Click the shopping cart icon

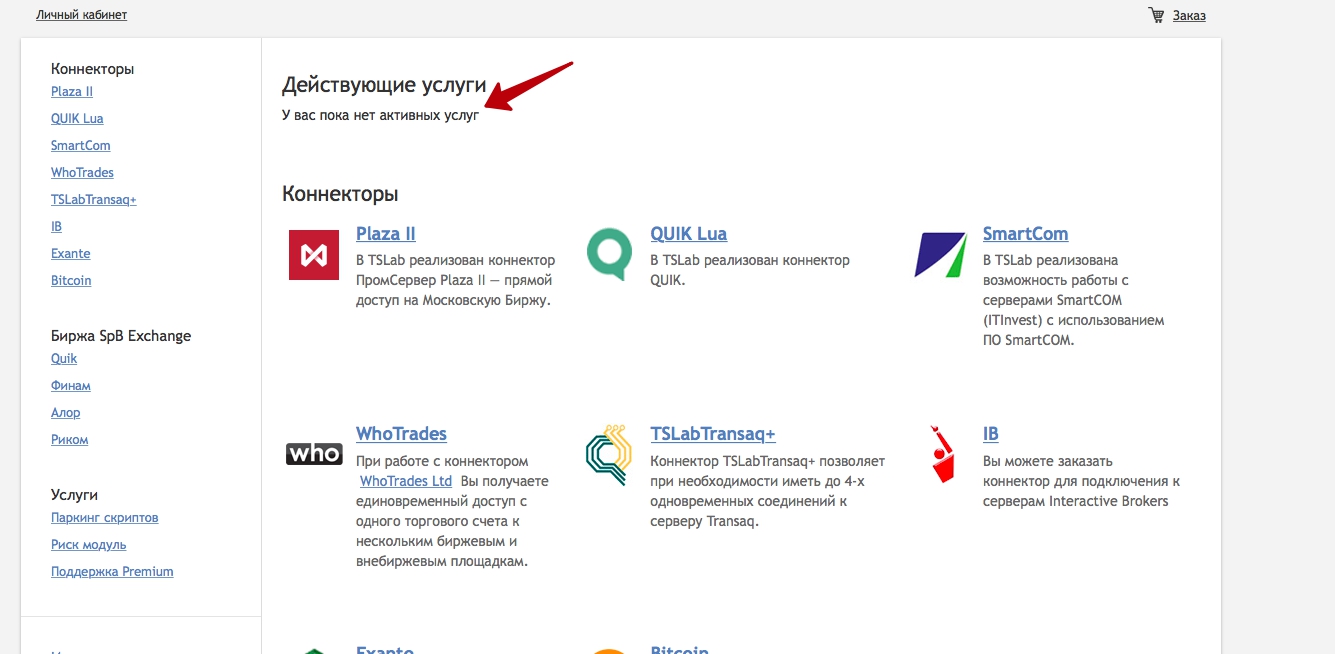(1156, 15)
